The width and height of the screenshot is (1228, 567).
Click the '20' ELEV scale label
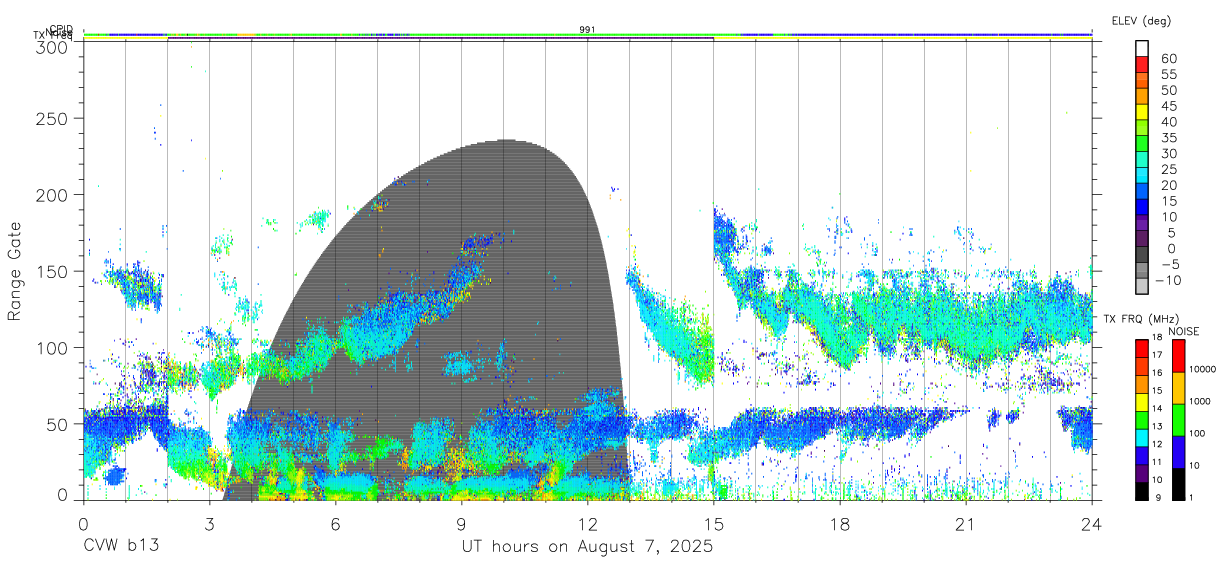click(x=1168, y=185)
